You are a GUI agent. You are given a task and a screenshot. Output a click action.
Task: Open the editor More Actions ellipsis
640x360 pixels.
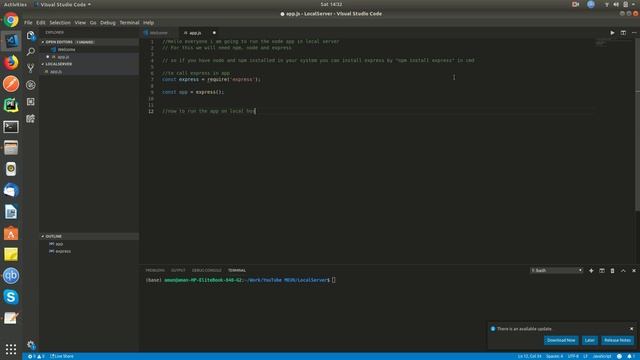coord(634,33)
